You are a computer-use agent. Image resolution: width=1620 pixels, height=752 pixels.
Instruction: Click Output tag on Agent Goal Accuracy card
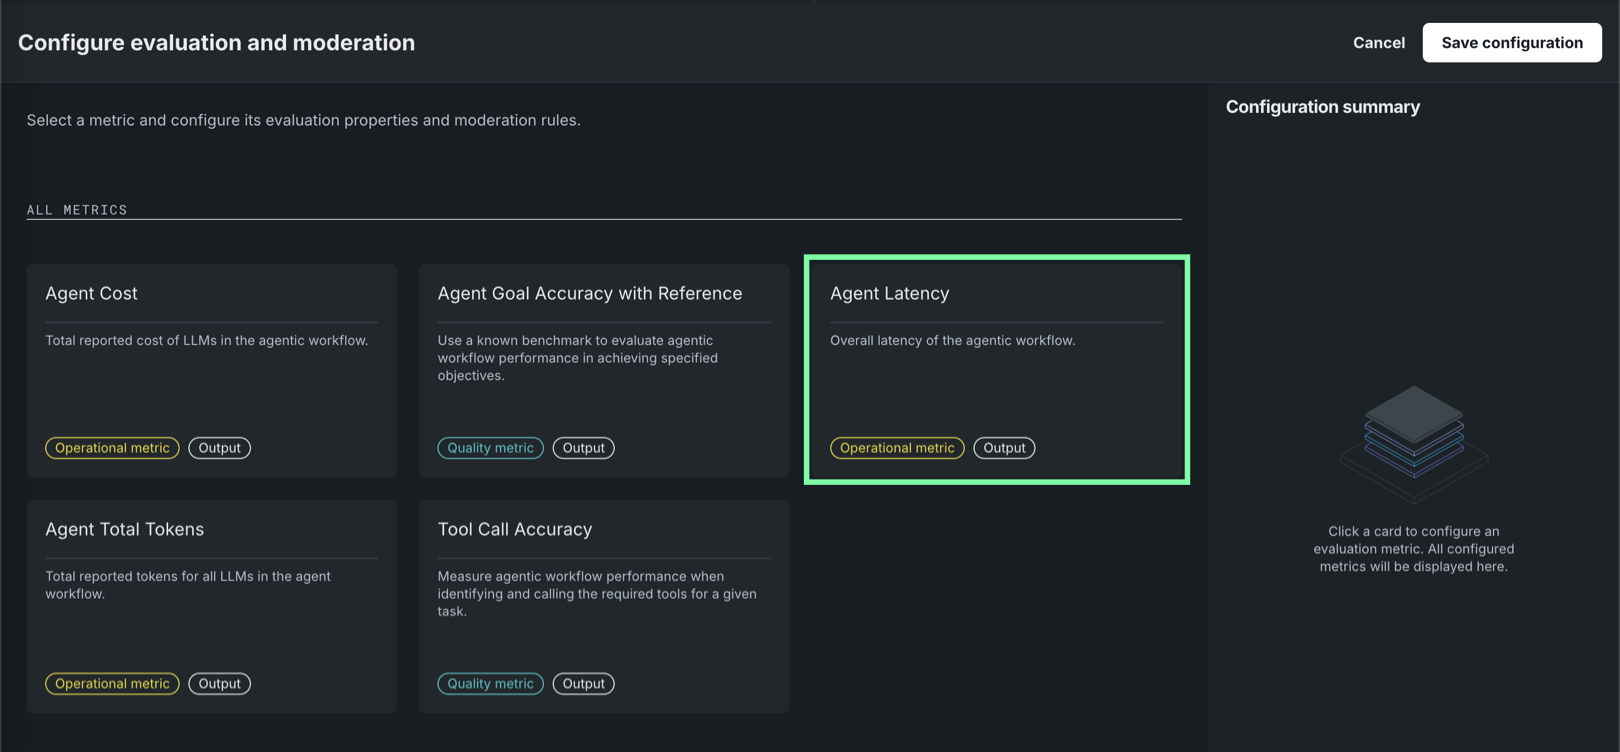[583, 448]
